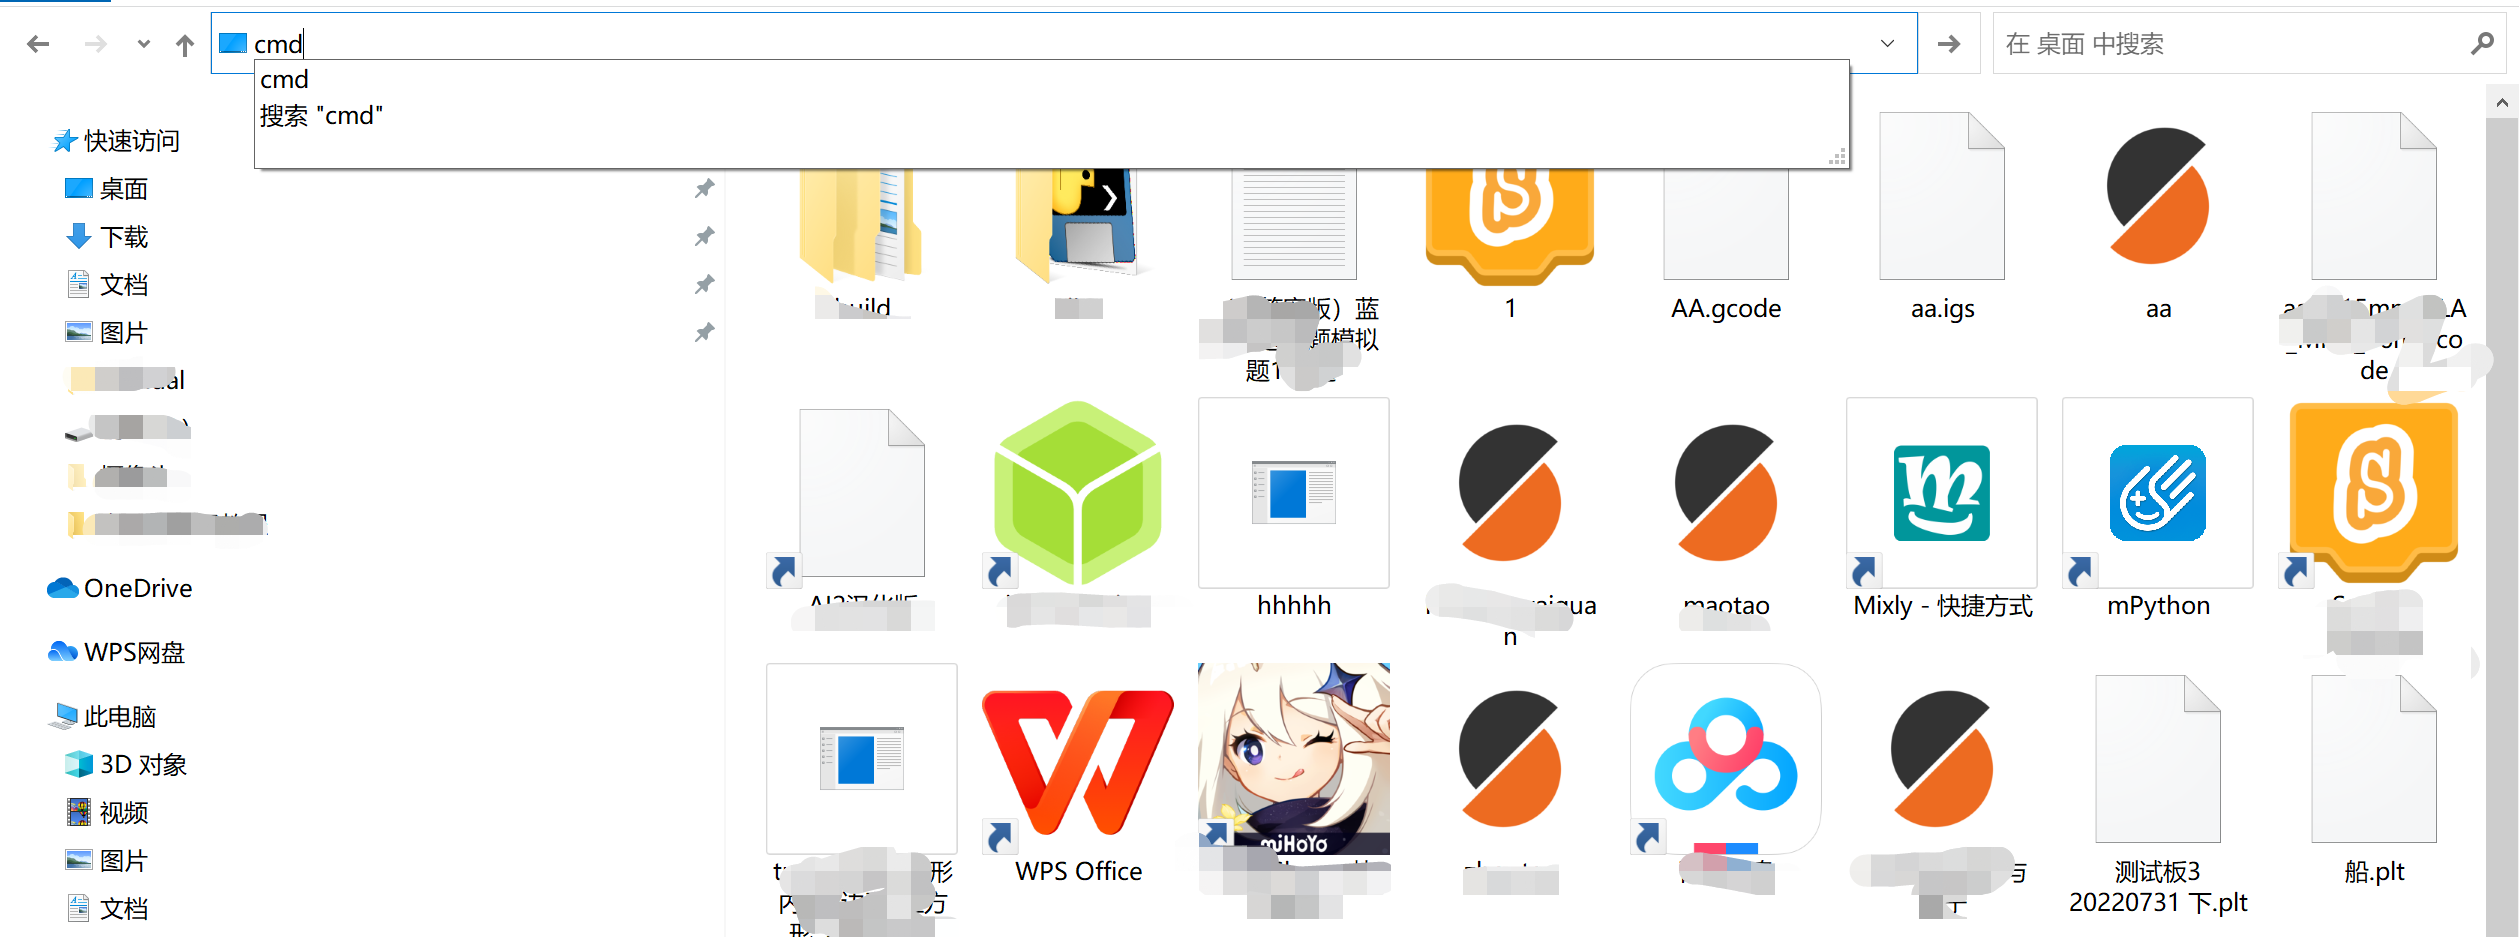2519x937 pixels.
Task: Click pin icon beside 下载
Action: click(x=704, y=237)
